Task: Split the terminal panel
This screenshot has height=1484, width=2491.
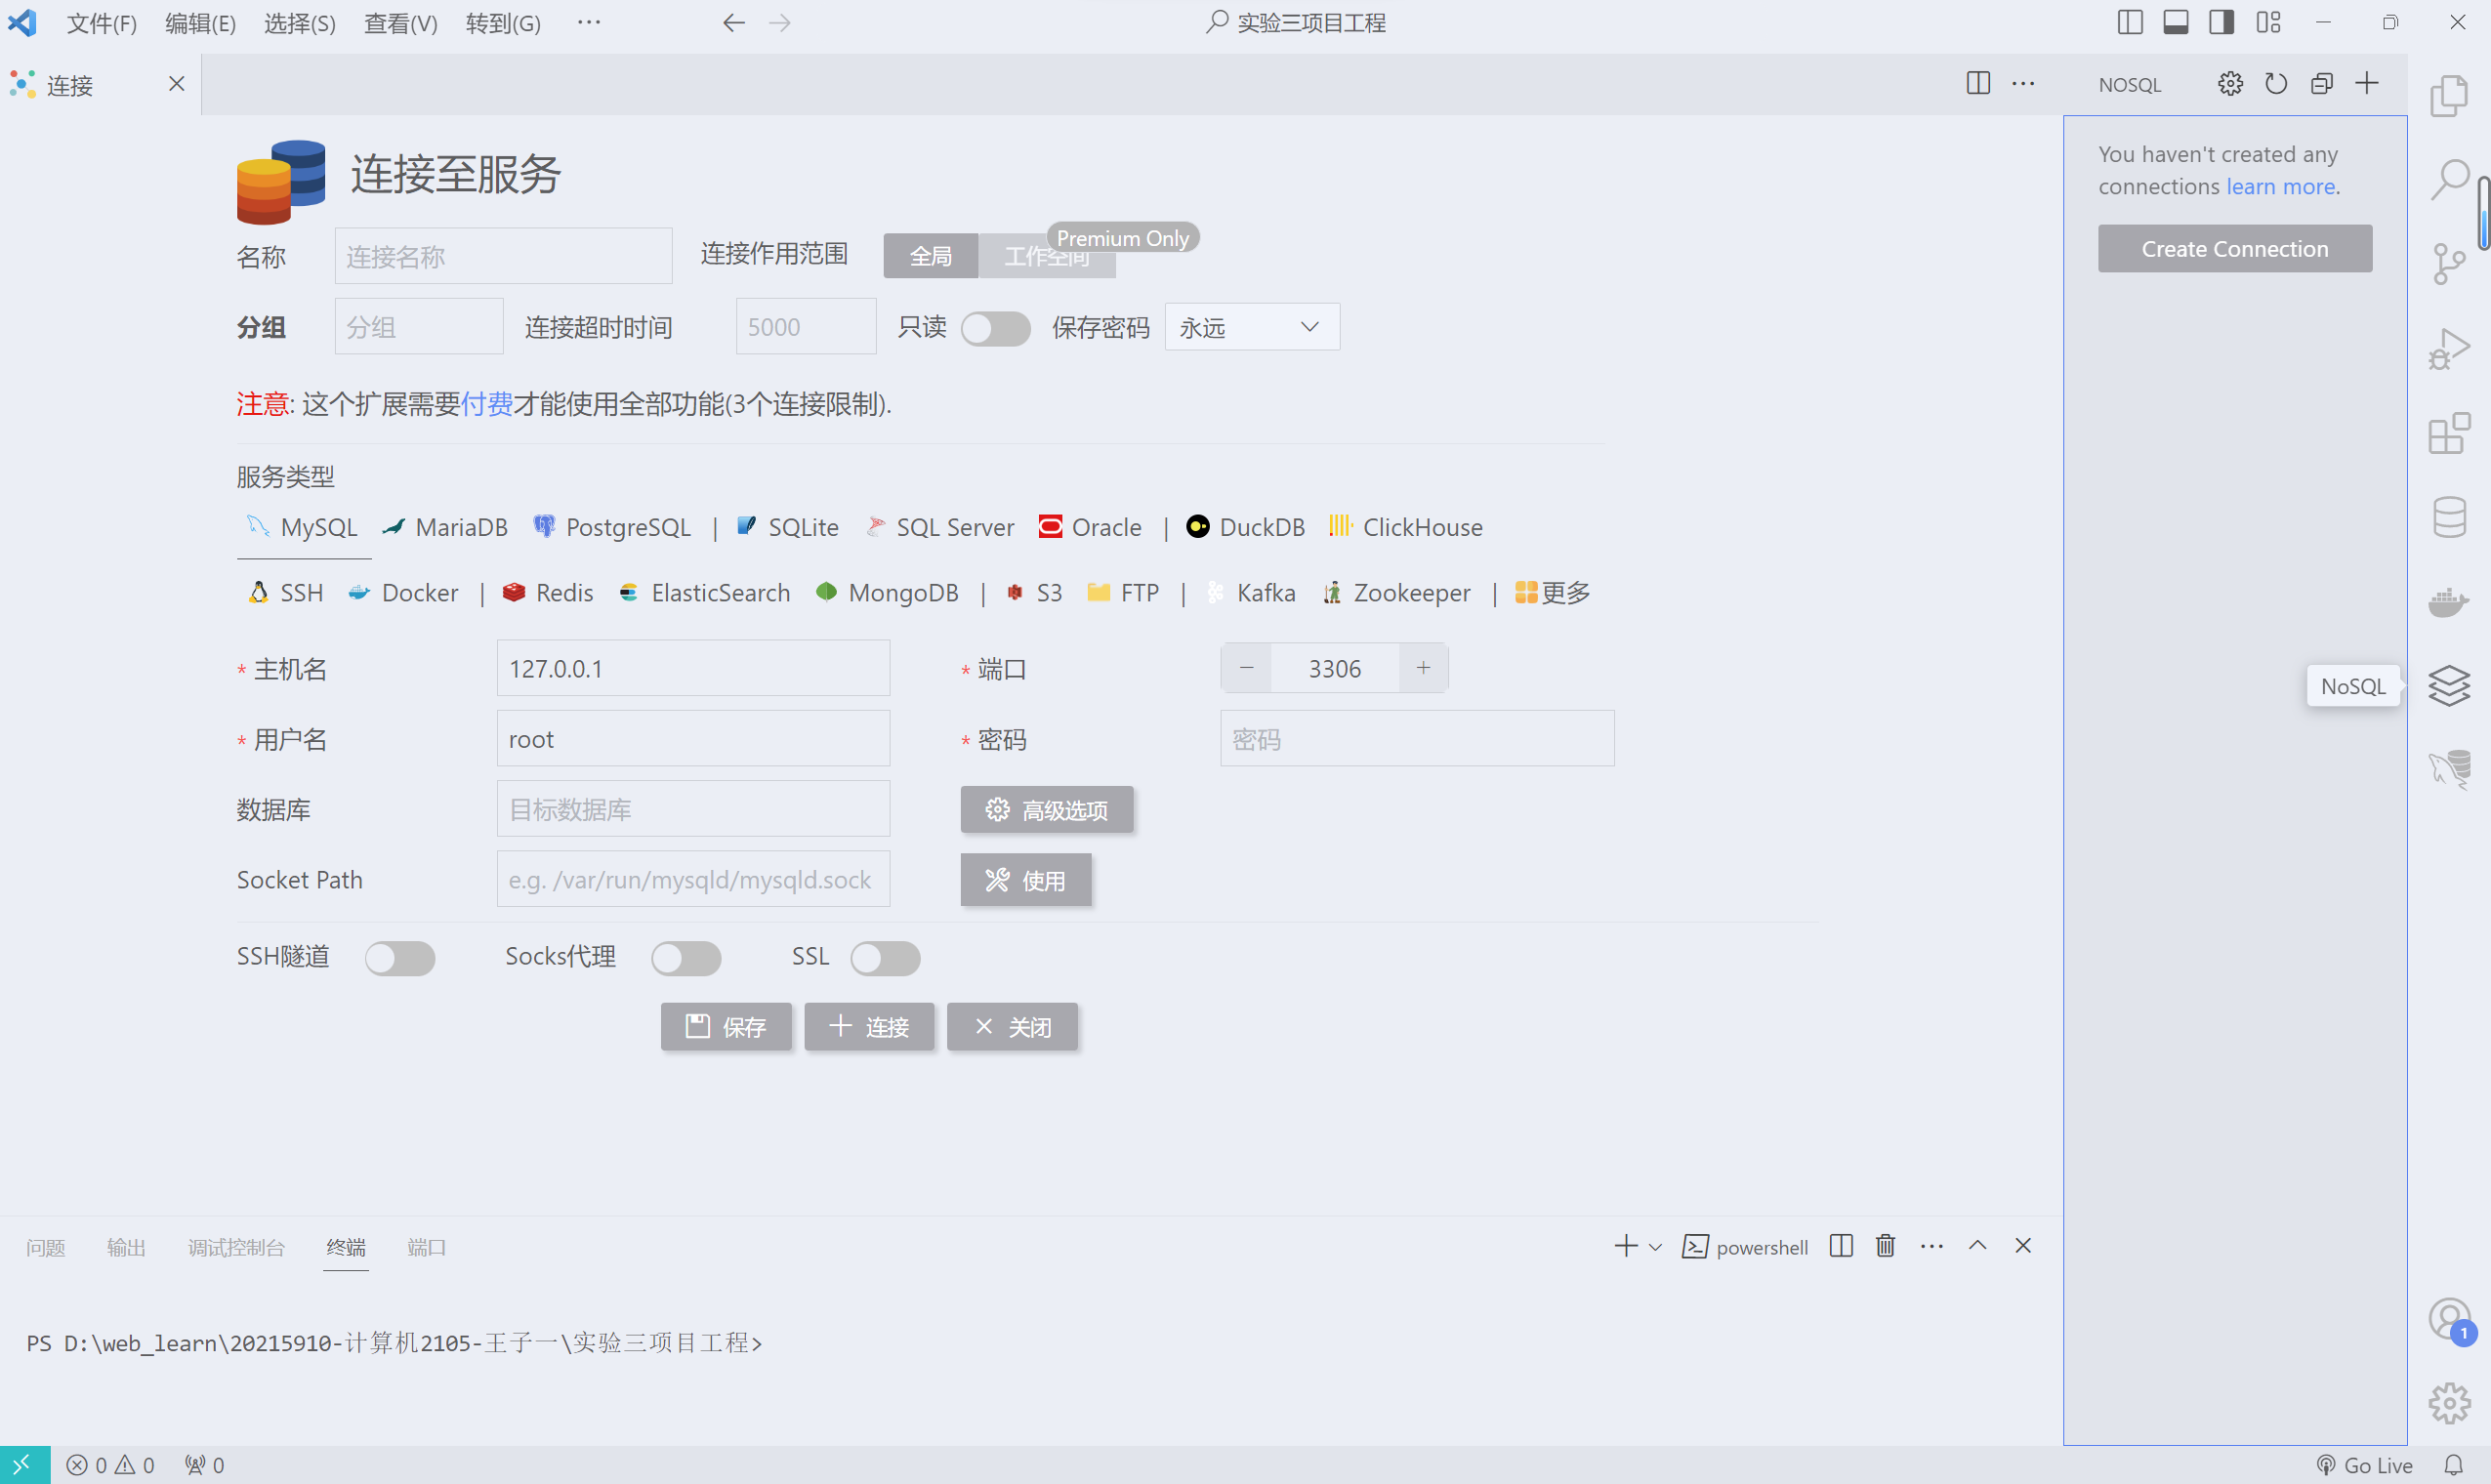Action: pyautogui.click(x=1841, y=1246)
